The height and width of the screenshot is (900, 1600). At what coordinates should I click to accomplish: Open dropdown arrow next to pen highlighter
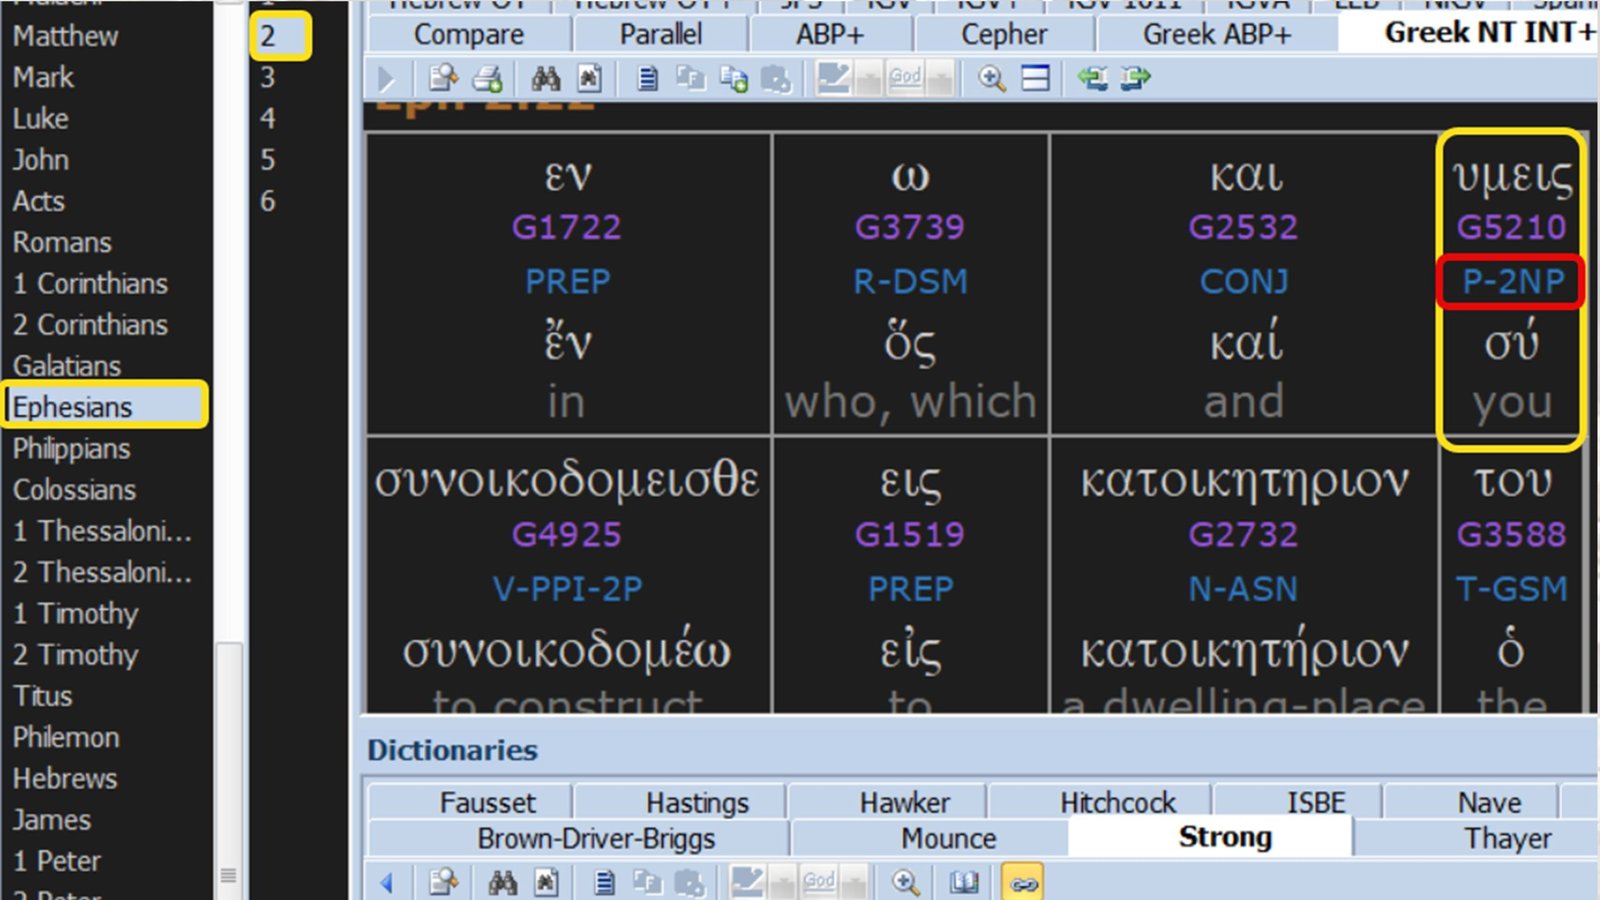[x=870, y=78]
